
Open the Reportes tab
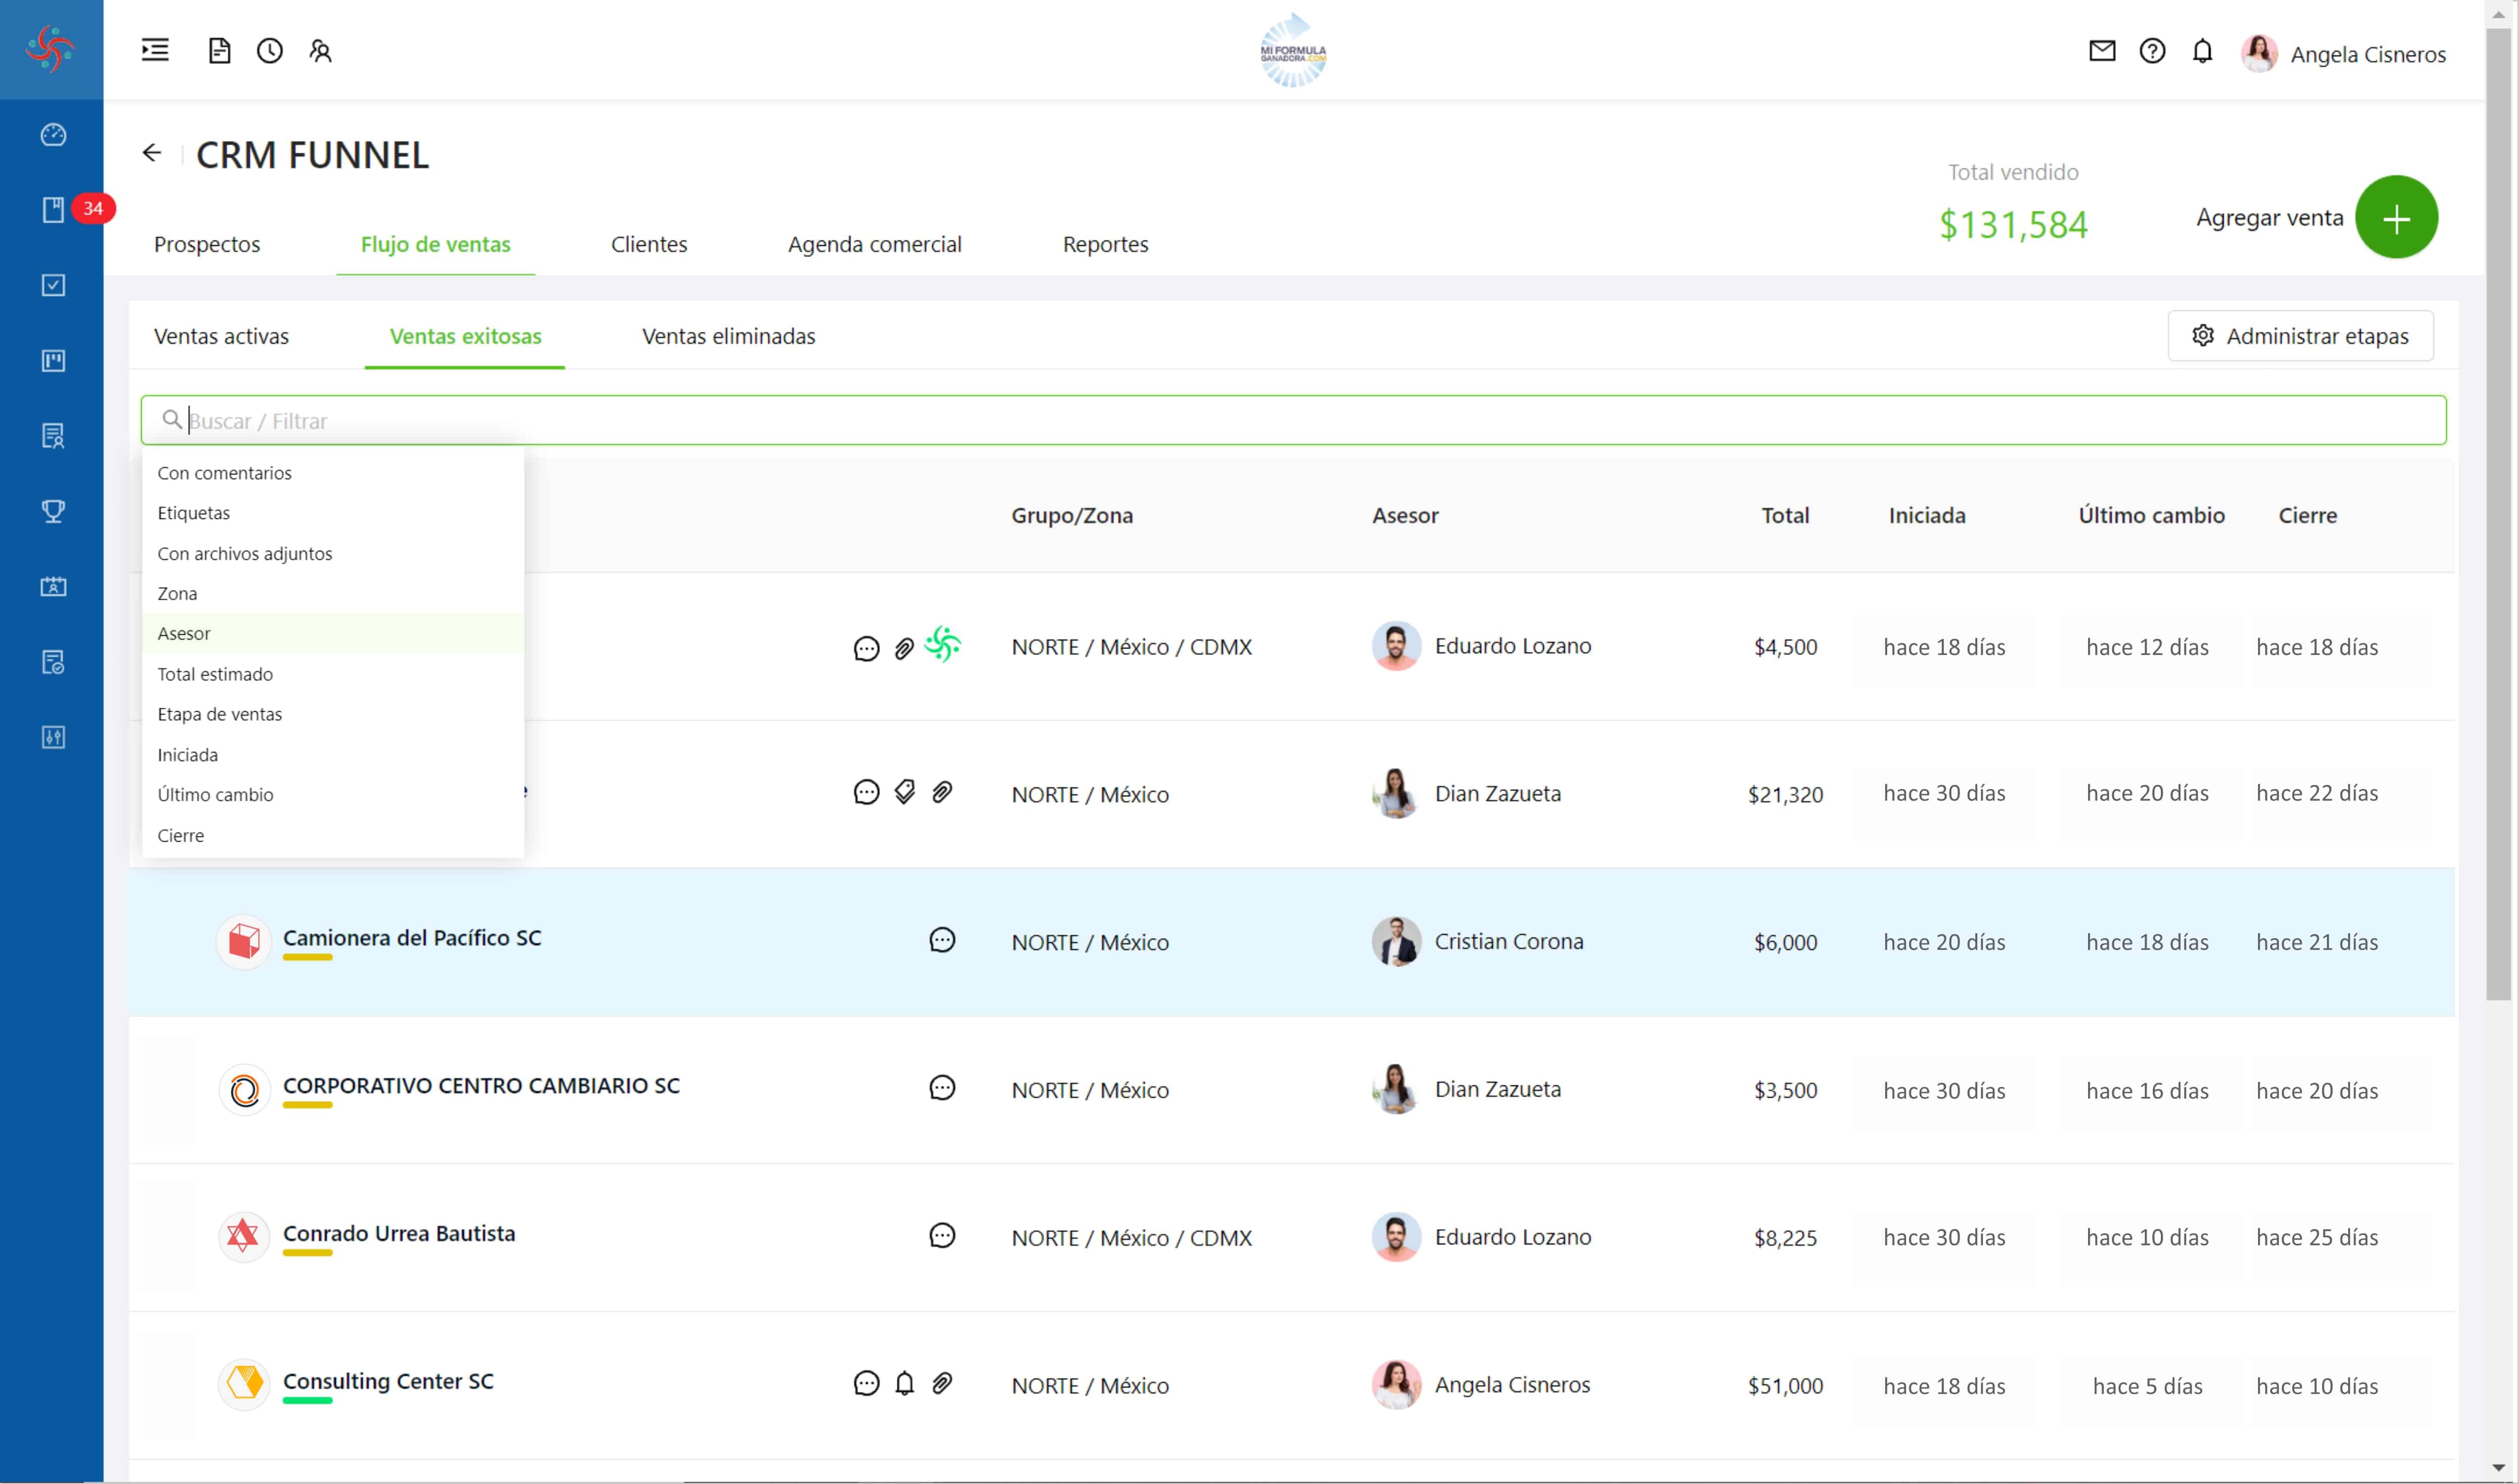[1105, 244]
